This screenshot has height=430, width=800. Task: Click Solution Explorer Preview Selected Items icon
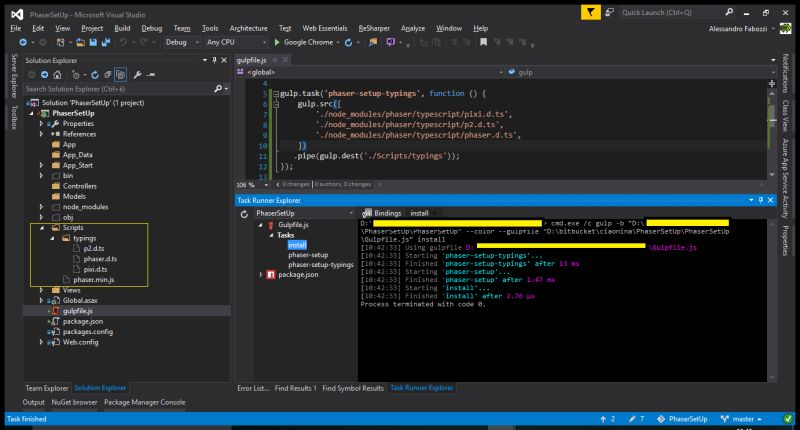[151, 75]
